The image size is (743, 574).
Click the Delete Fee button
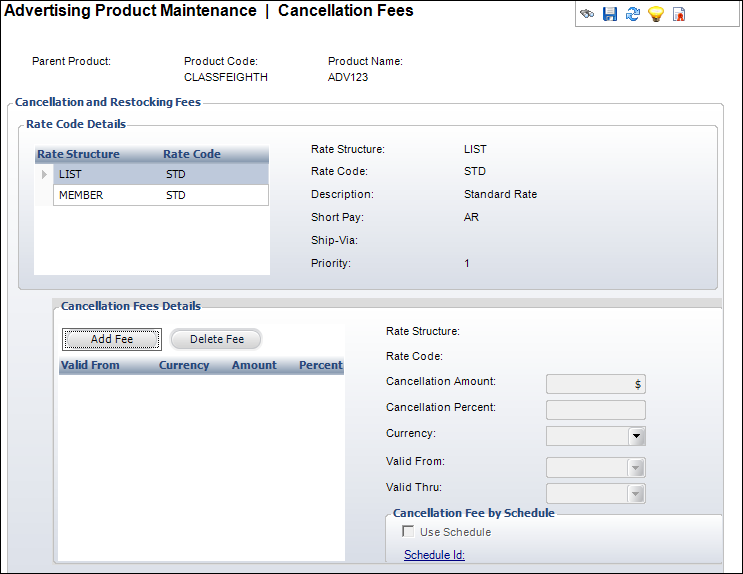coord(216,339)
